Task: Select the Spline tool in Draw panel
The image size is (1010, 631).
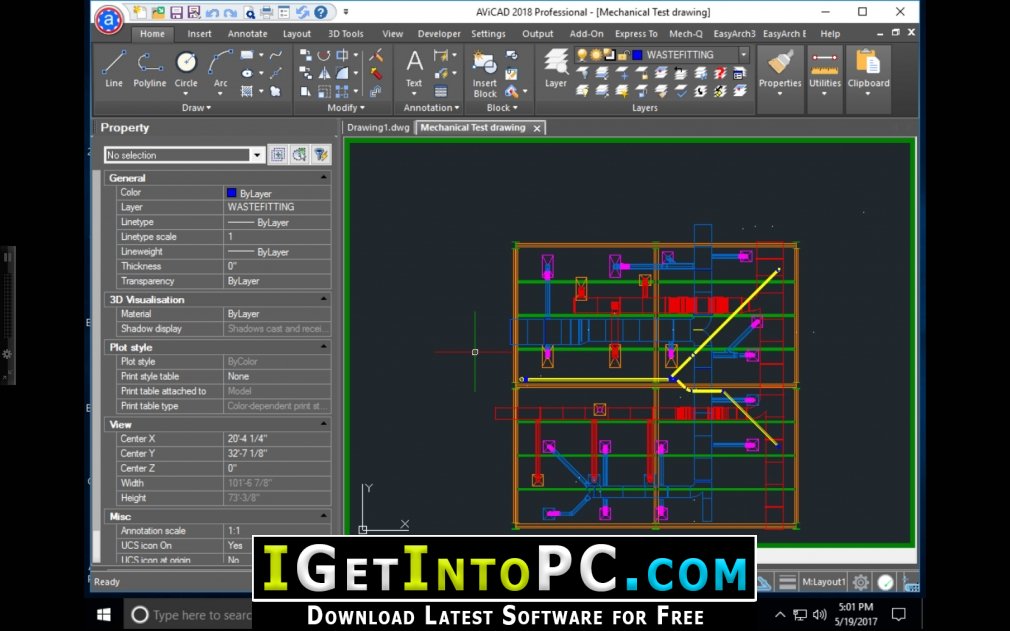Action: 276,55
